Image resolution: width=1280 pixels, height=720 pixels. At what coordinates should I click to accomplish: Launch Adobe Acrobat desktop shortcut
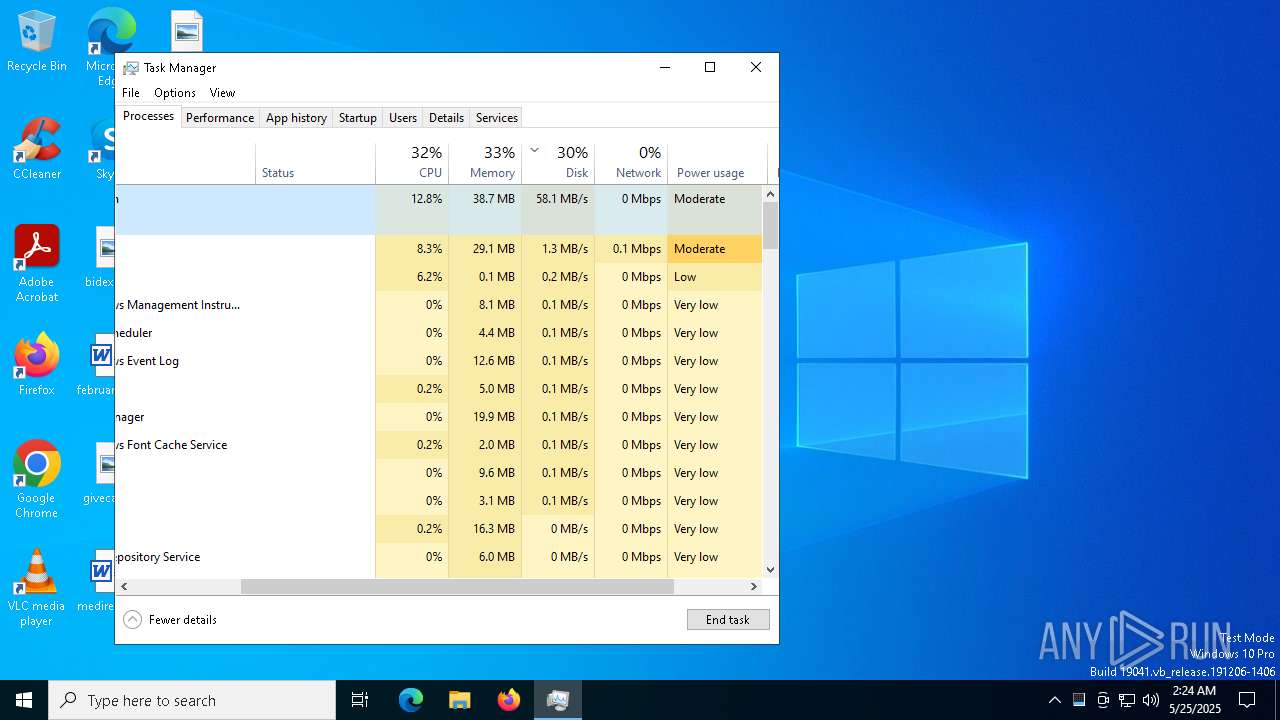point(37,264)
